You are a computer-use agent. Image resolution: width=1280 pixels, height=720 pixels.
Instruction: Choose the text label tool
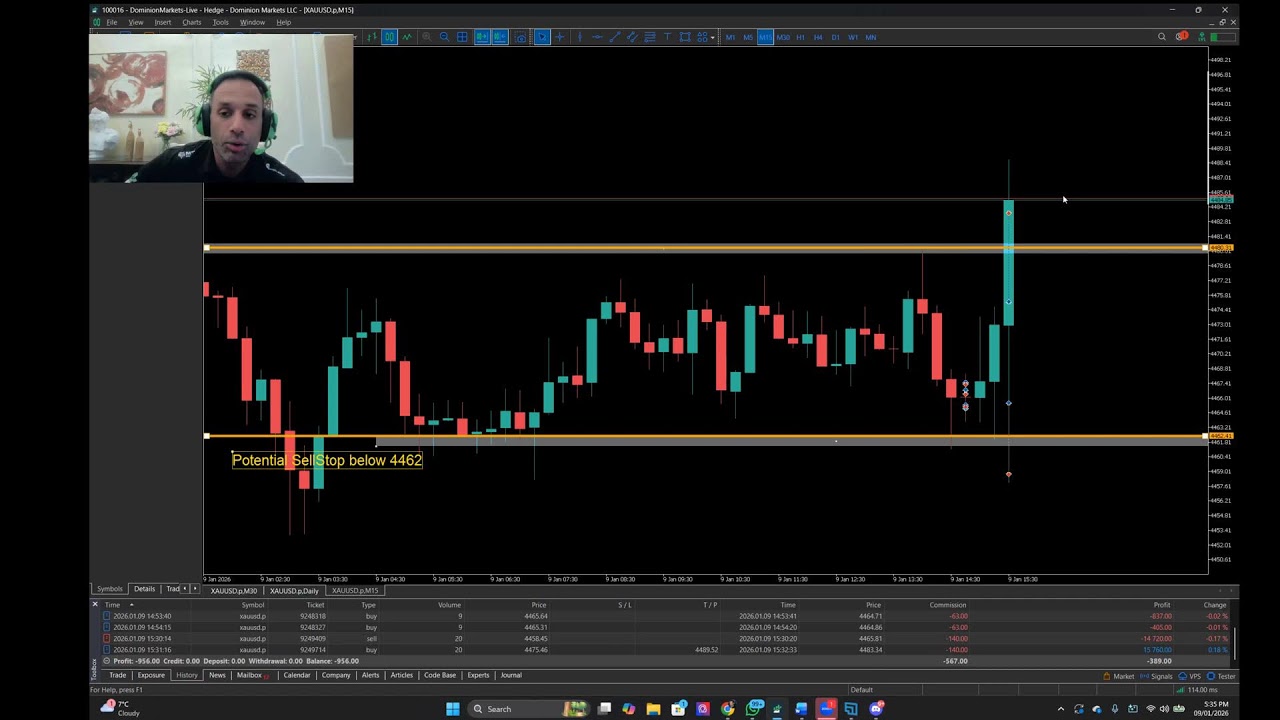coord(667,37)
